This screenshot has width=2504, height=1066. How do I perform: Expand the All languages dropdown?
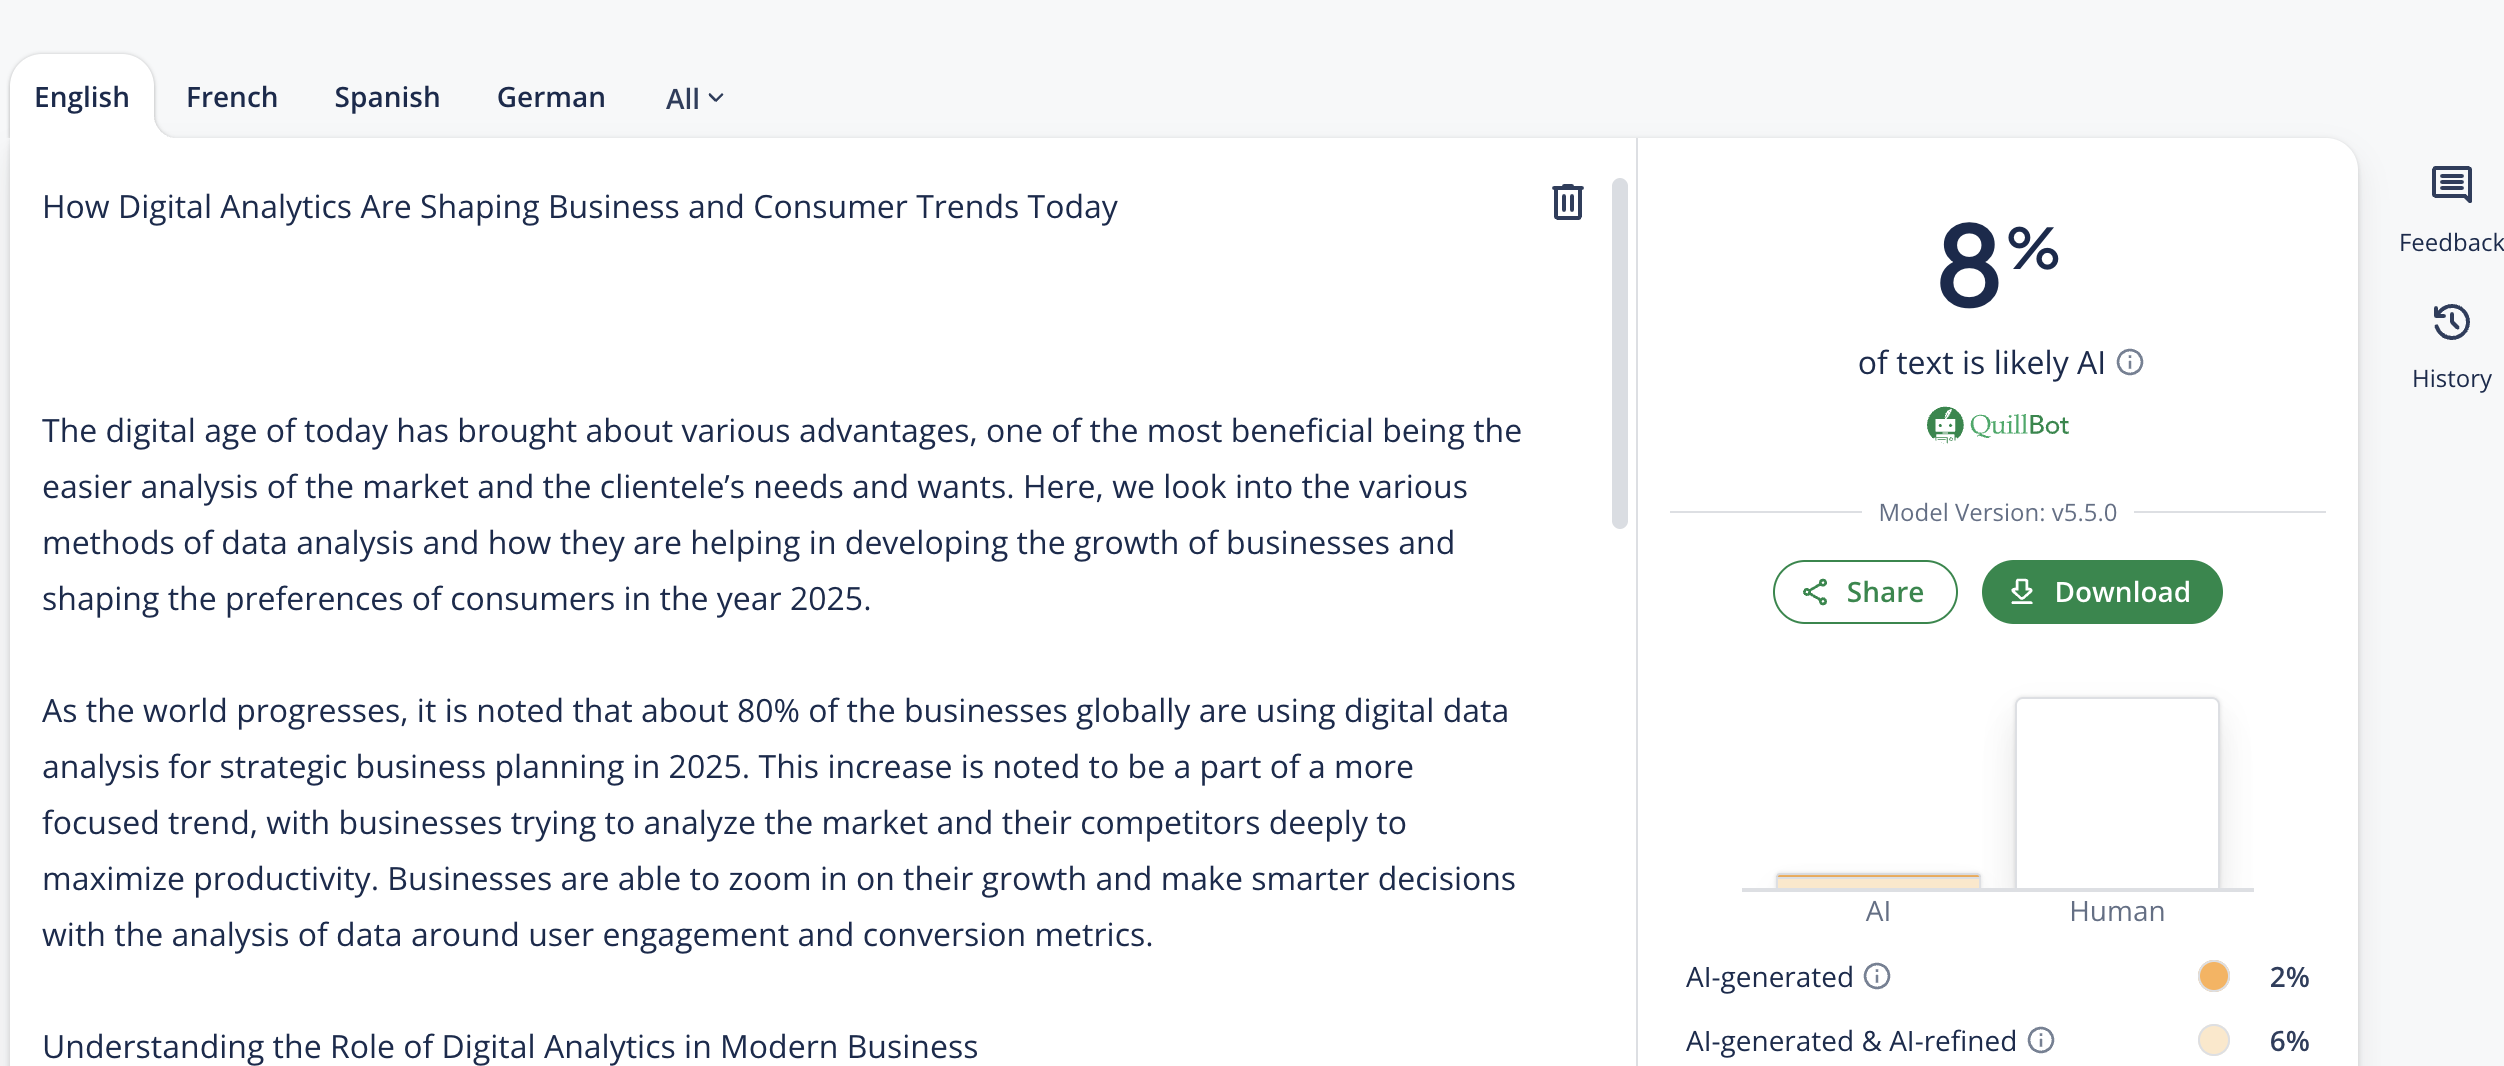coord(694,98)
